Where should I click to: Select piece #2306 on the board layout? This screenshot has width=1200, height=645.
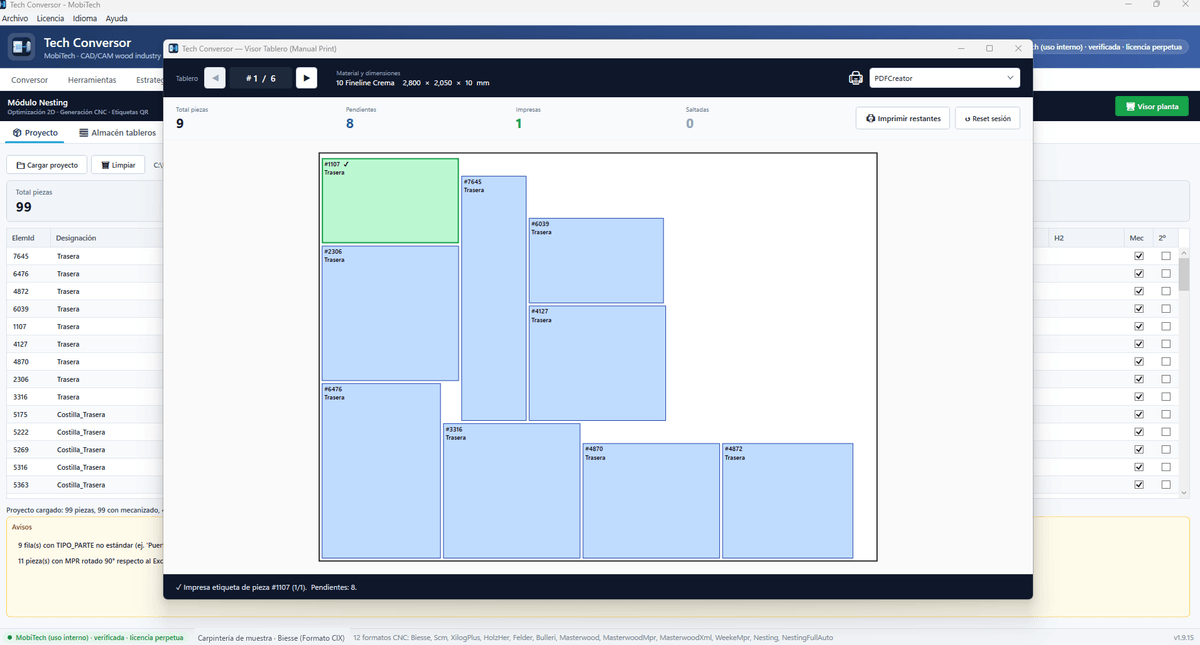click(390, 313)
